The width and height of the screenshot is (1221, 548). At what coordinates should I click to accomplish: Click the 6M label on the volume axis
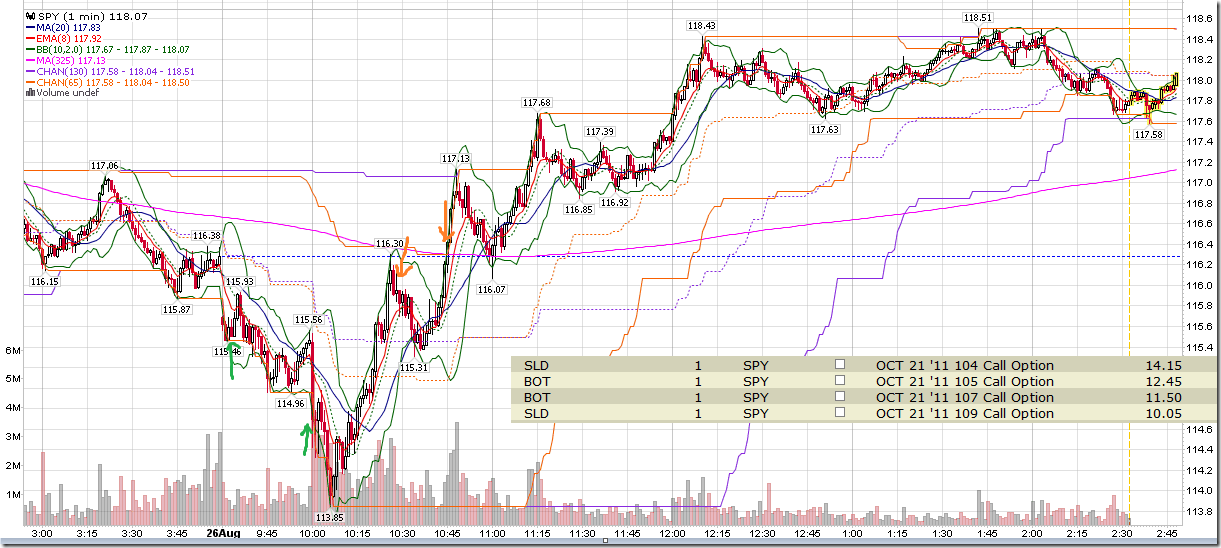14,350
